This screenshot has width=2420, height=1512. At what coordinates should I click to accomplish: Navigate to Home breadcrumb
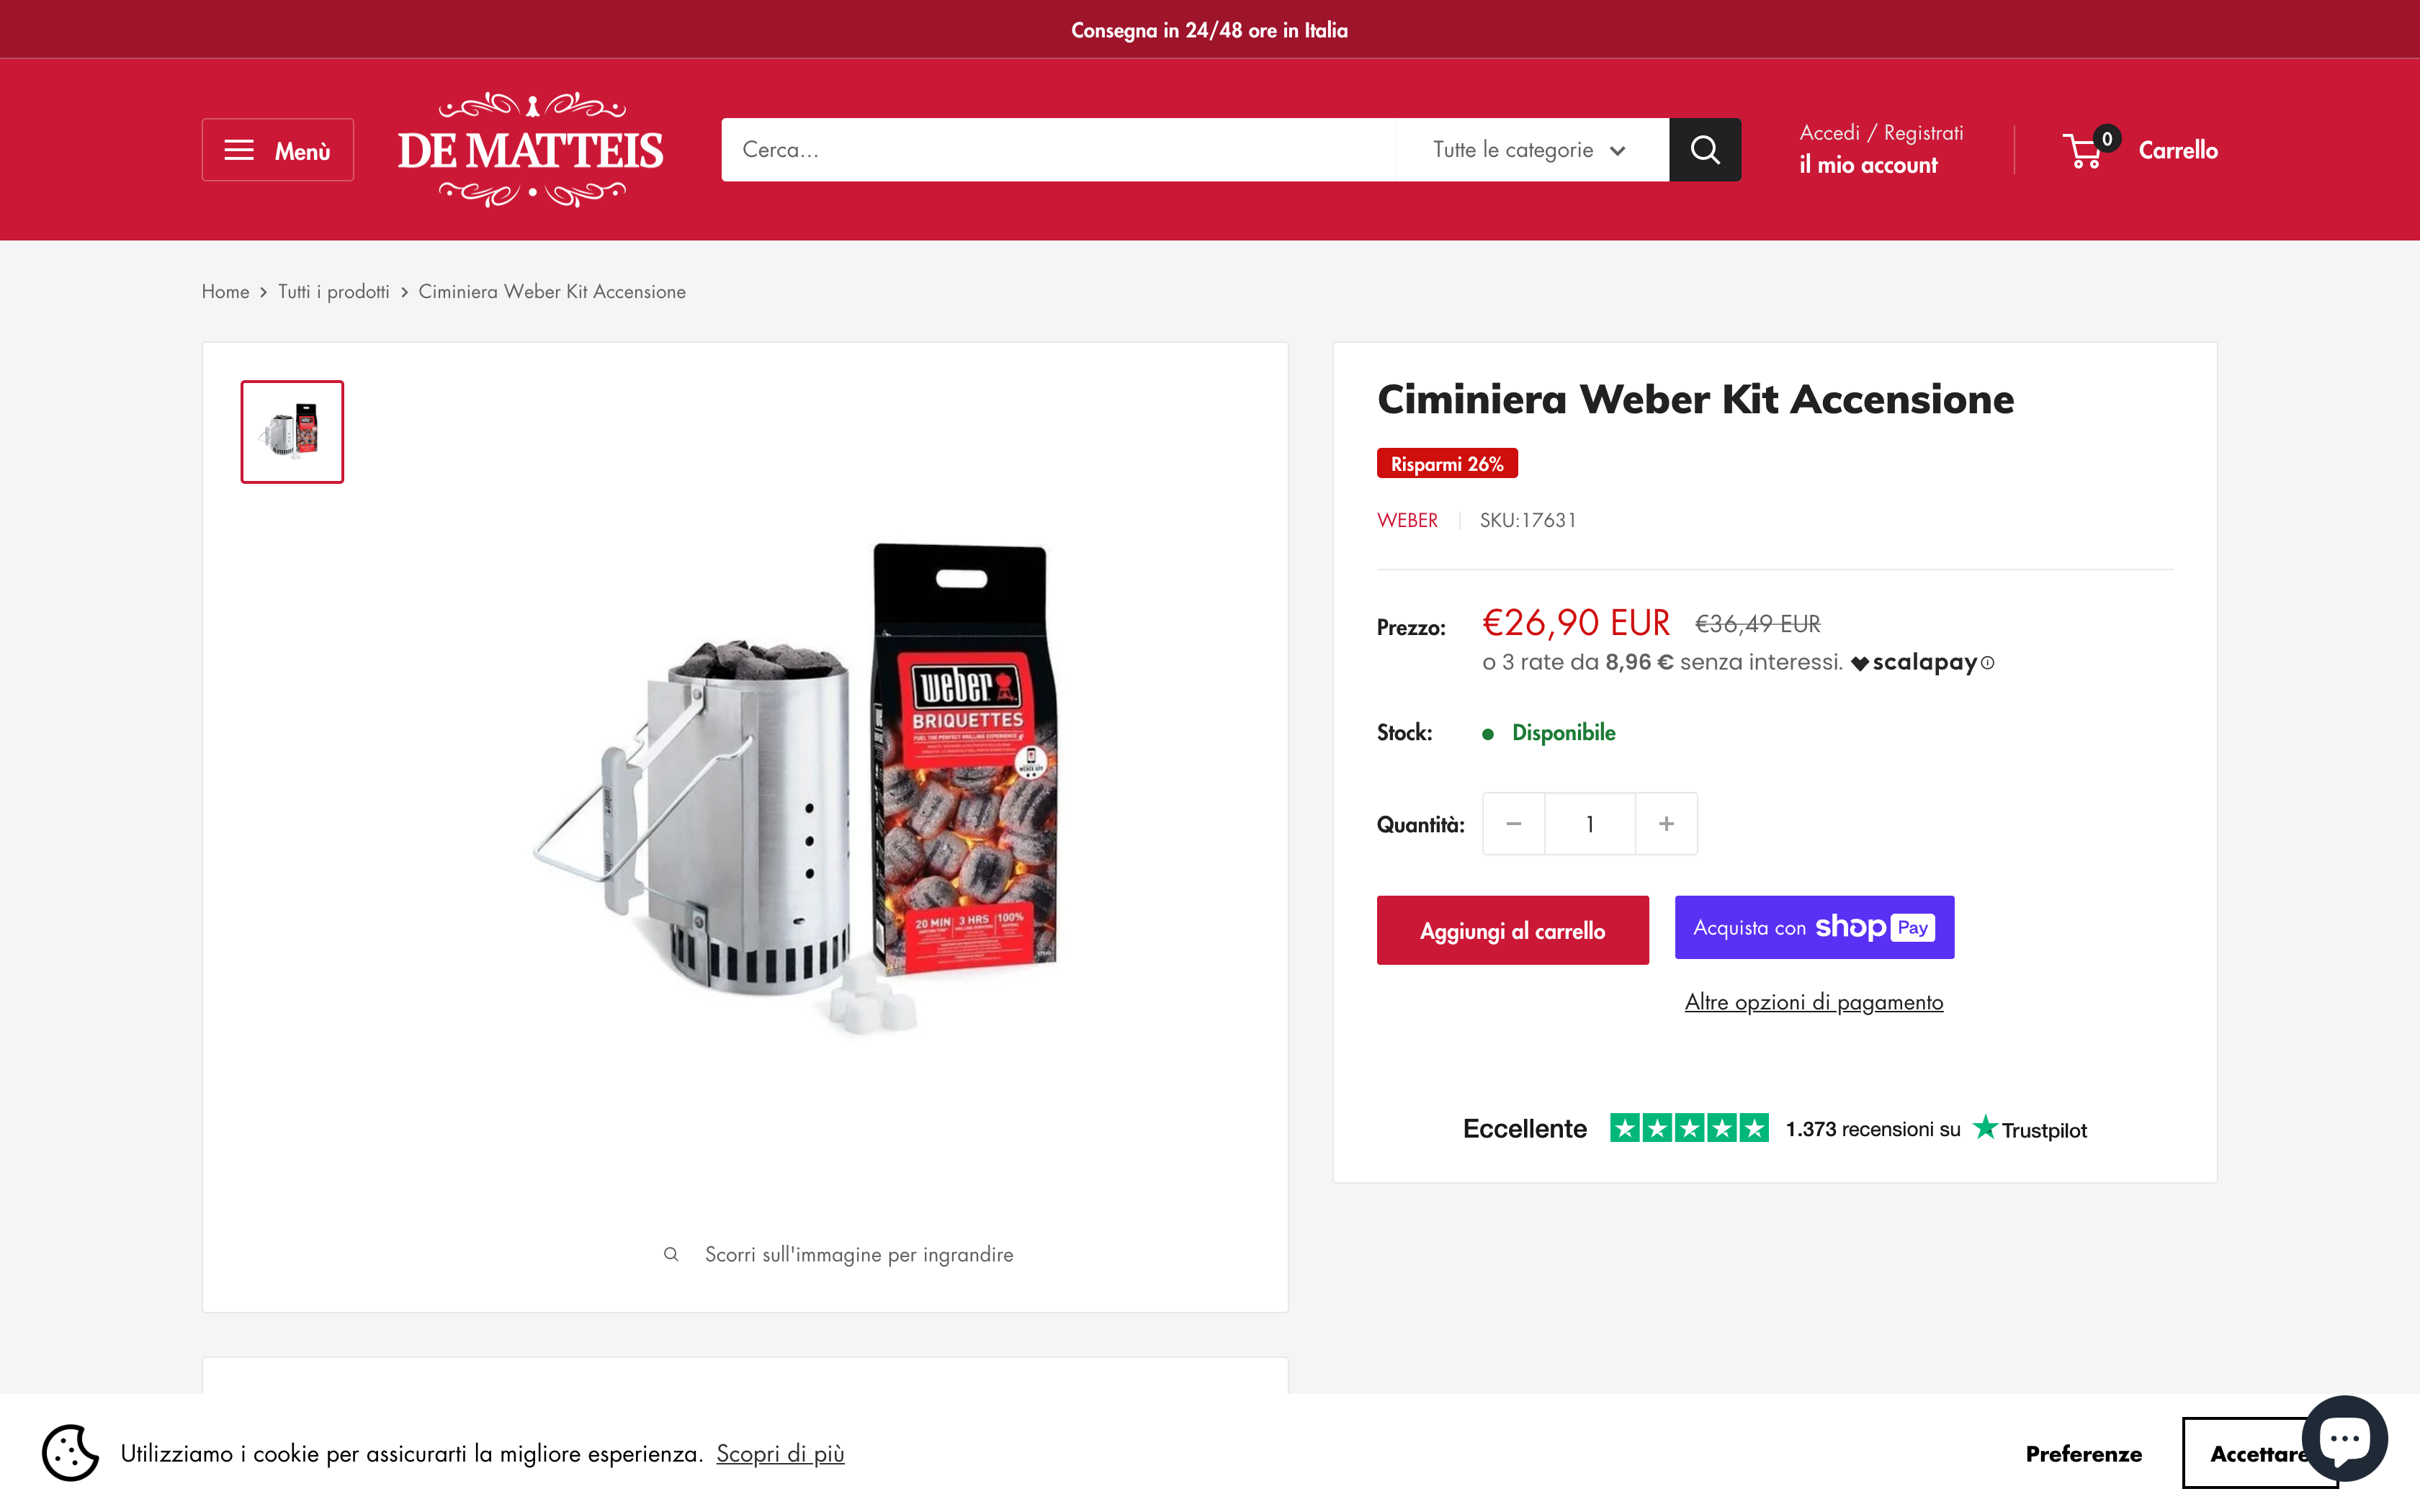pos(225,291)
